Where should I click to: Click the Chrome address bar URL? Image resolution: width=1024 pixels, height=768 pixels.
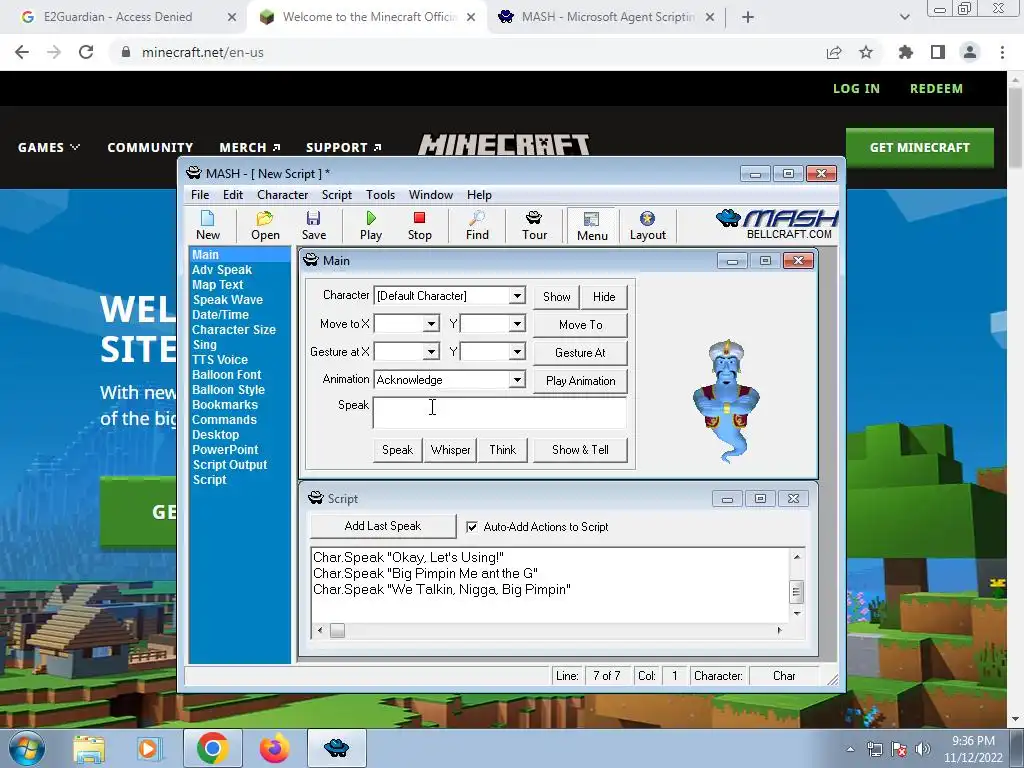203,52
